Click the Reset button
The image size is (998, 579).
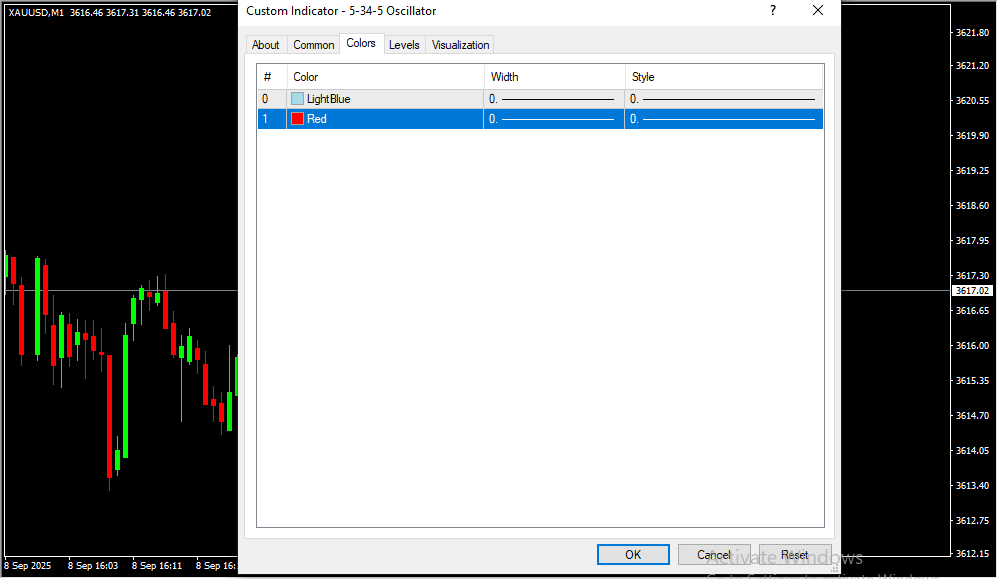[x=795, y=555]
